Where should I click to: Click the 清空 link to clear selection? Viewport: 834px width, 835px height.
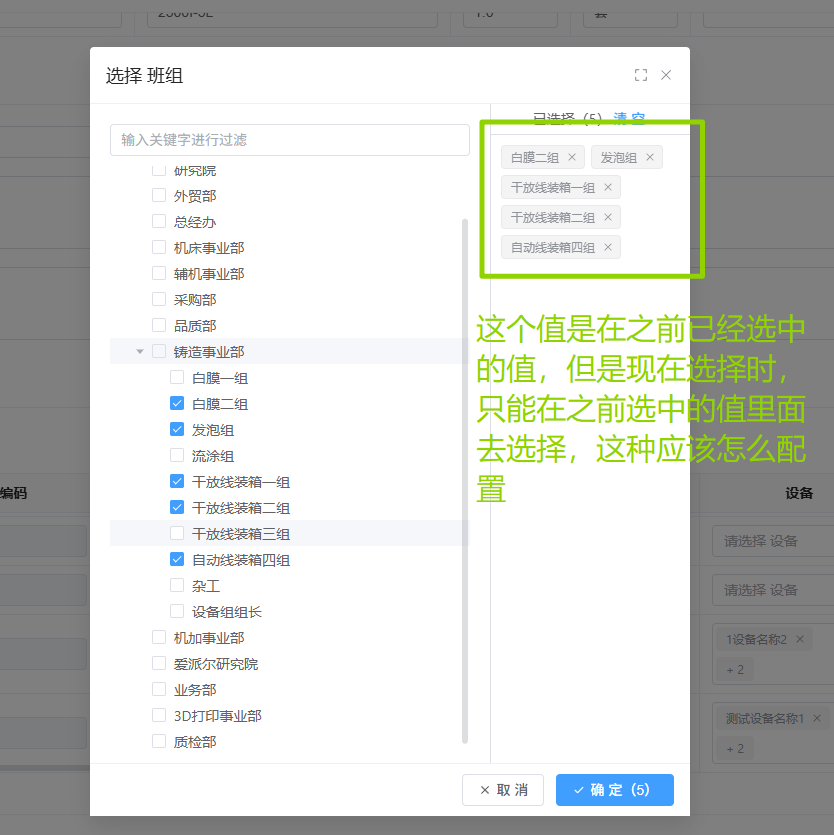click(x=629, y=119)
